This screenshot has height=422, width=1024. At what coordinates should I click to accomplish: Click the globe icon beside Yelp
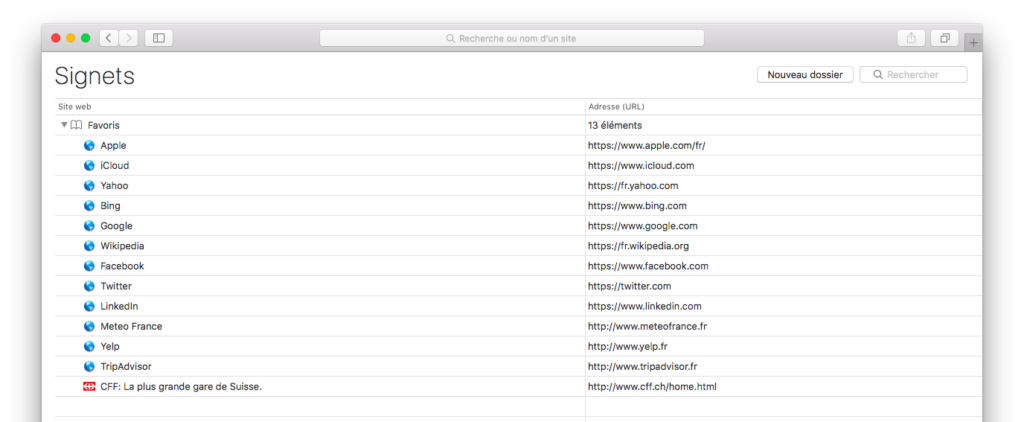(x=89, y=346)
